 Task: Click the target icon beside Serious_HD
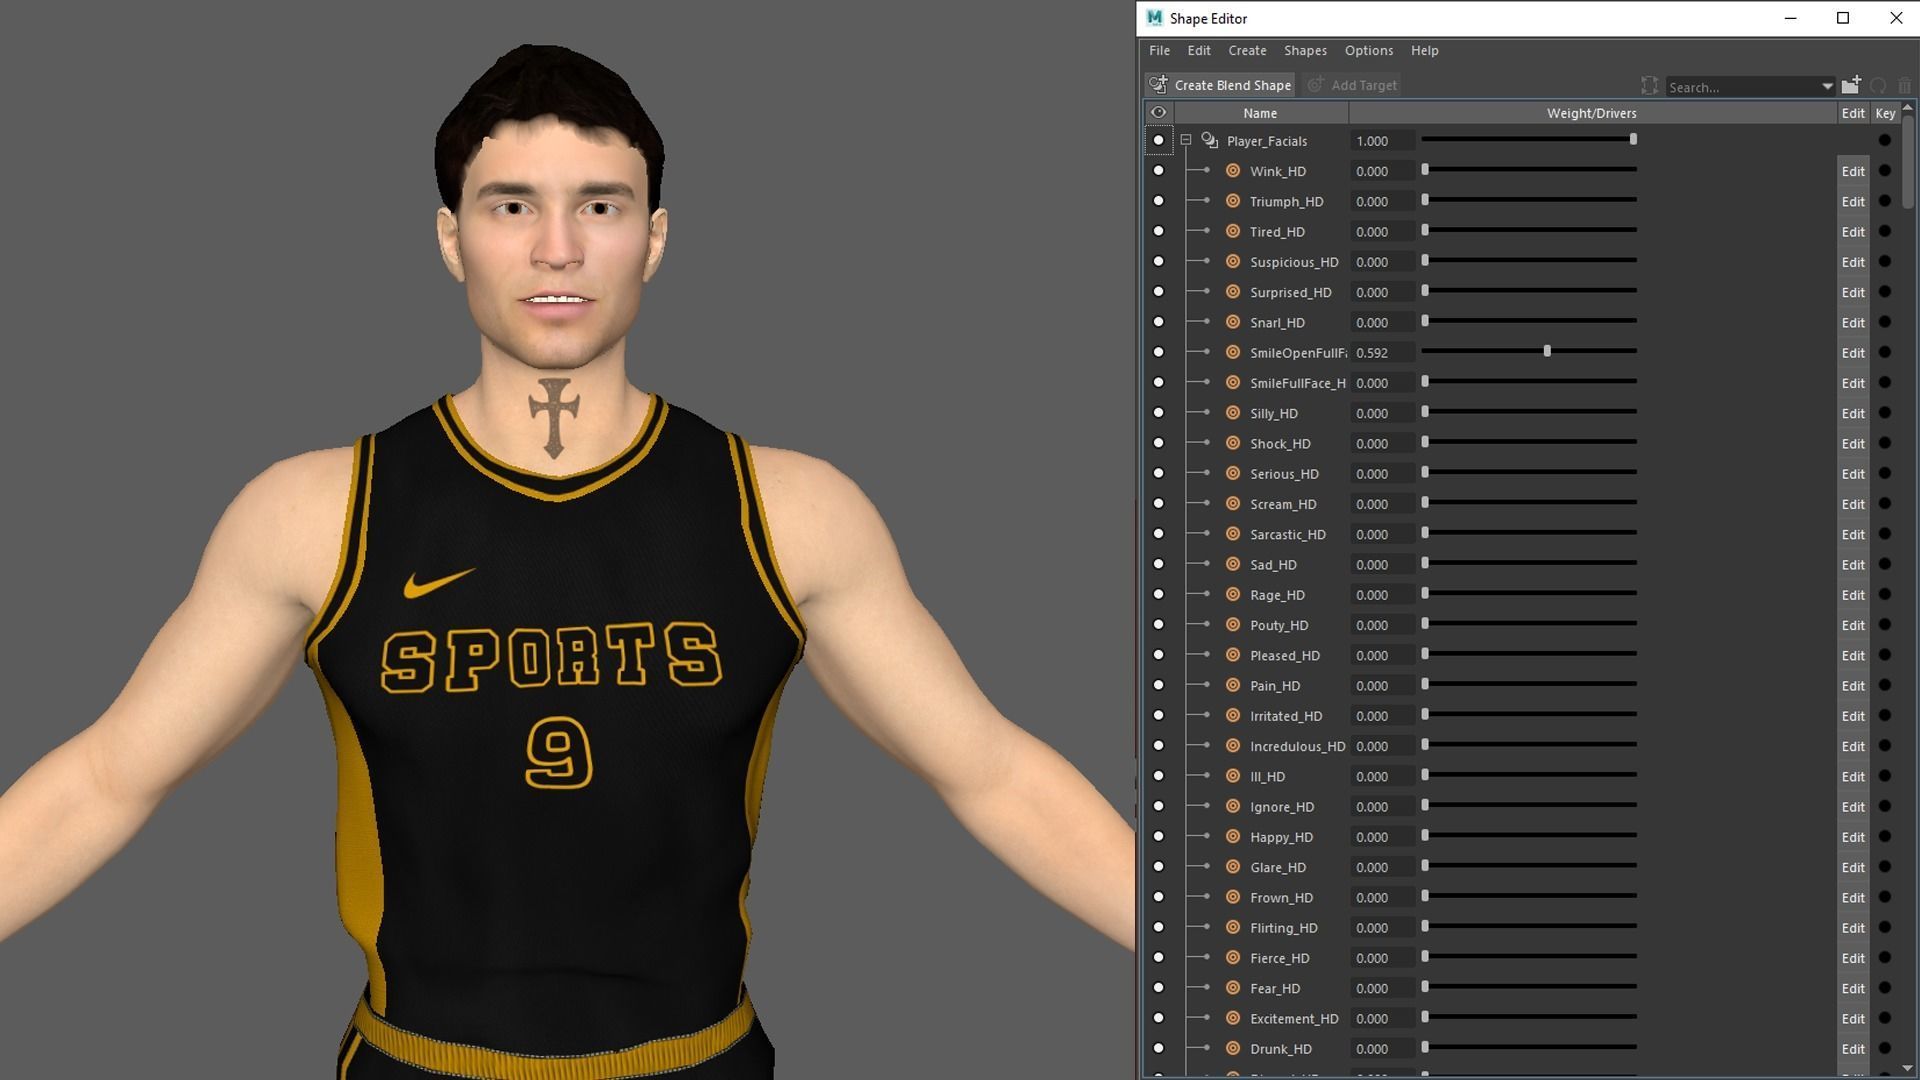tap(1233, 473)
